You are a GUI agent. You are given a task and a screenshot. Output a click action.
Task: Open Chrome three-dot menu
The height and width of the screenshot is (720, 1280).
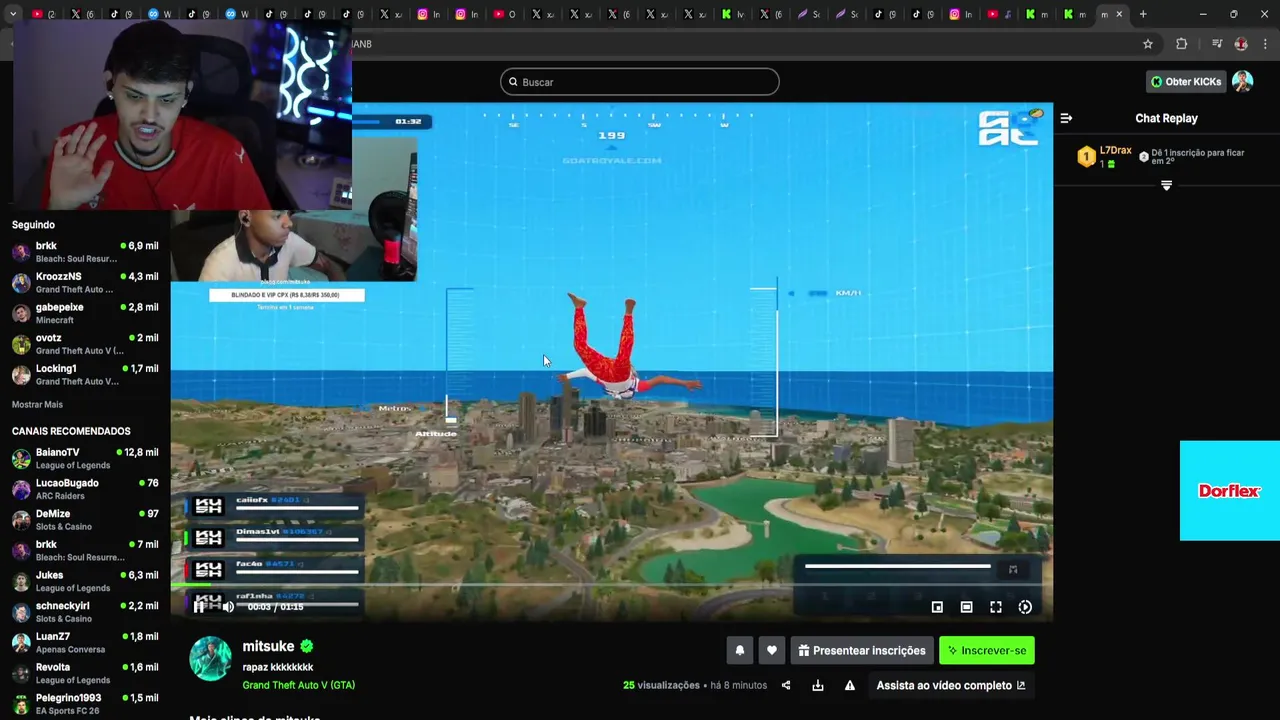point(1266,44)
